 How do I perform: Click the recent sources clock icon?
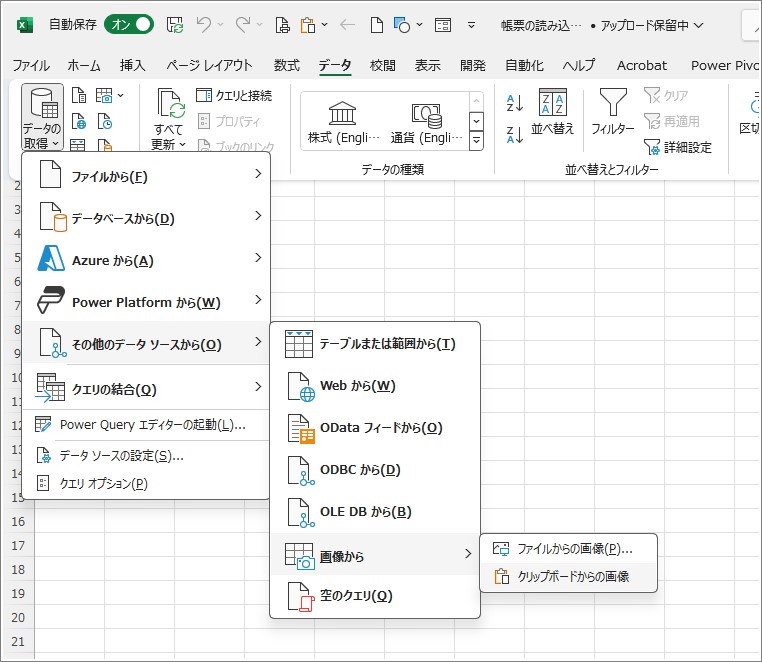[x=105, y=122]
